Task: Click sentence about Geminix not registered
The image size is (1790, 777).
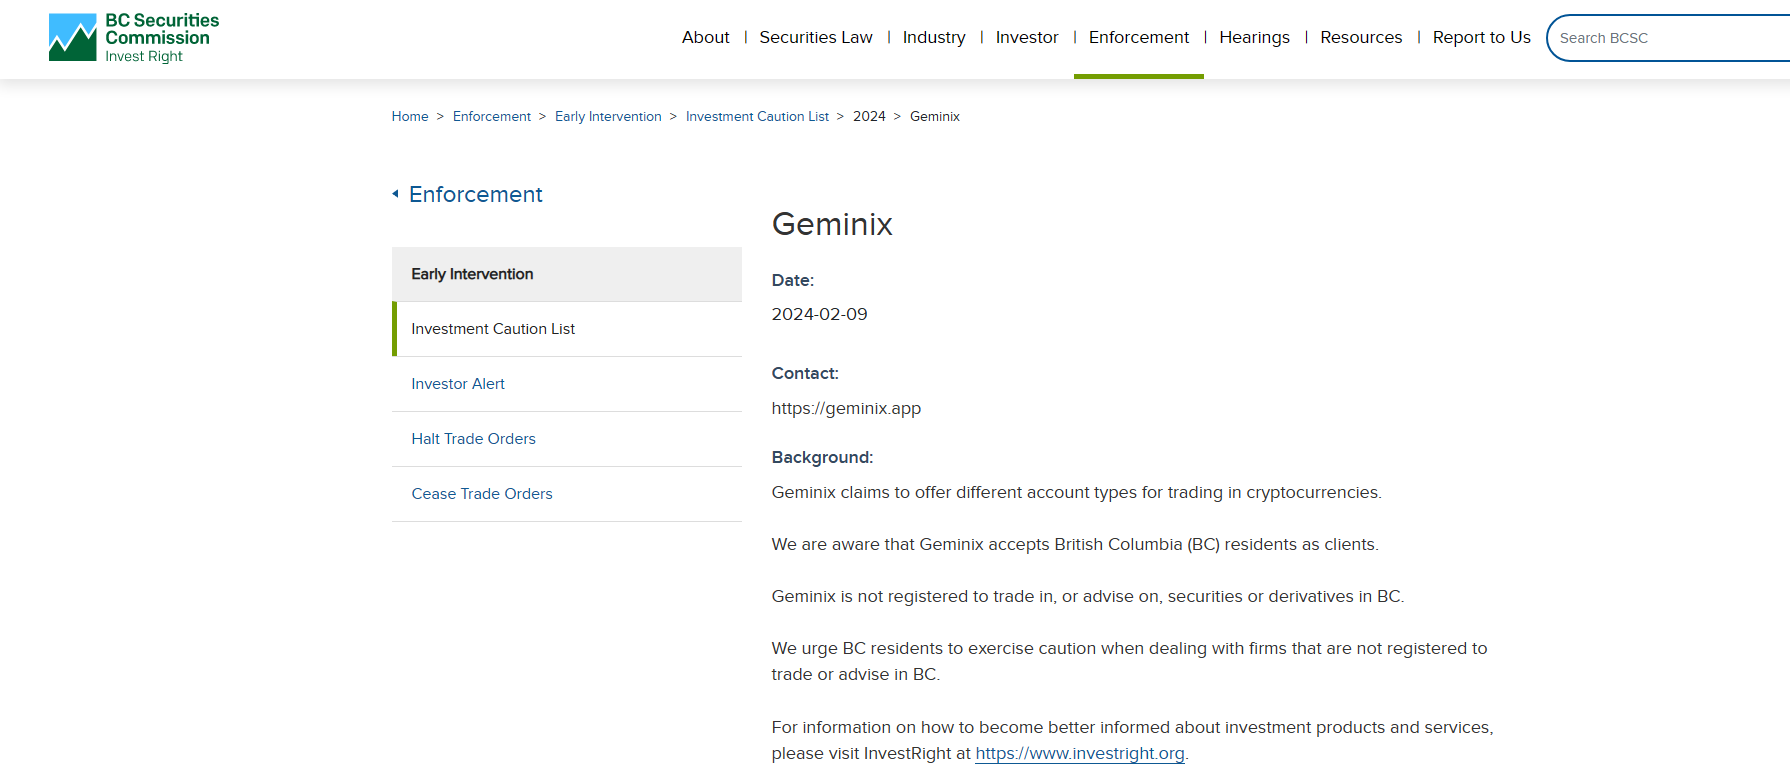Action: pos(1088,596)
